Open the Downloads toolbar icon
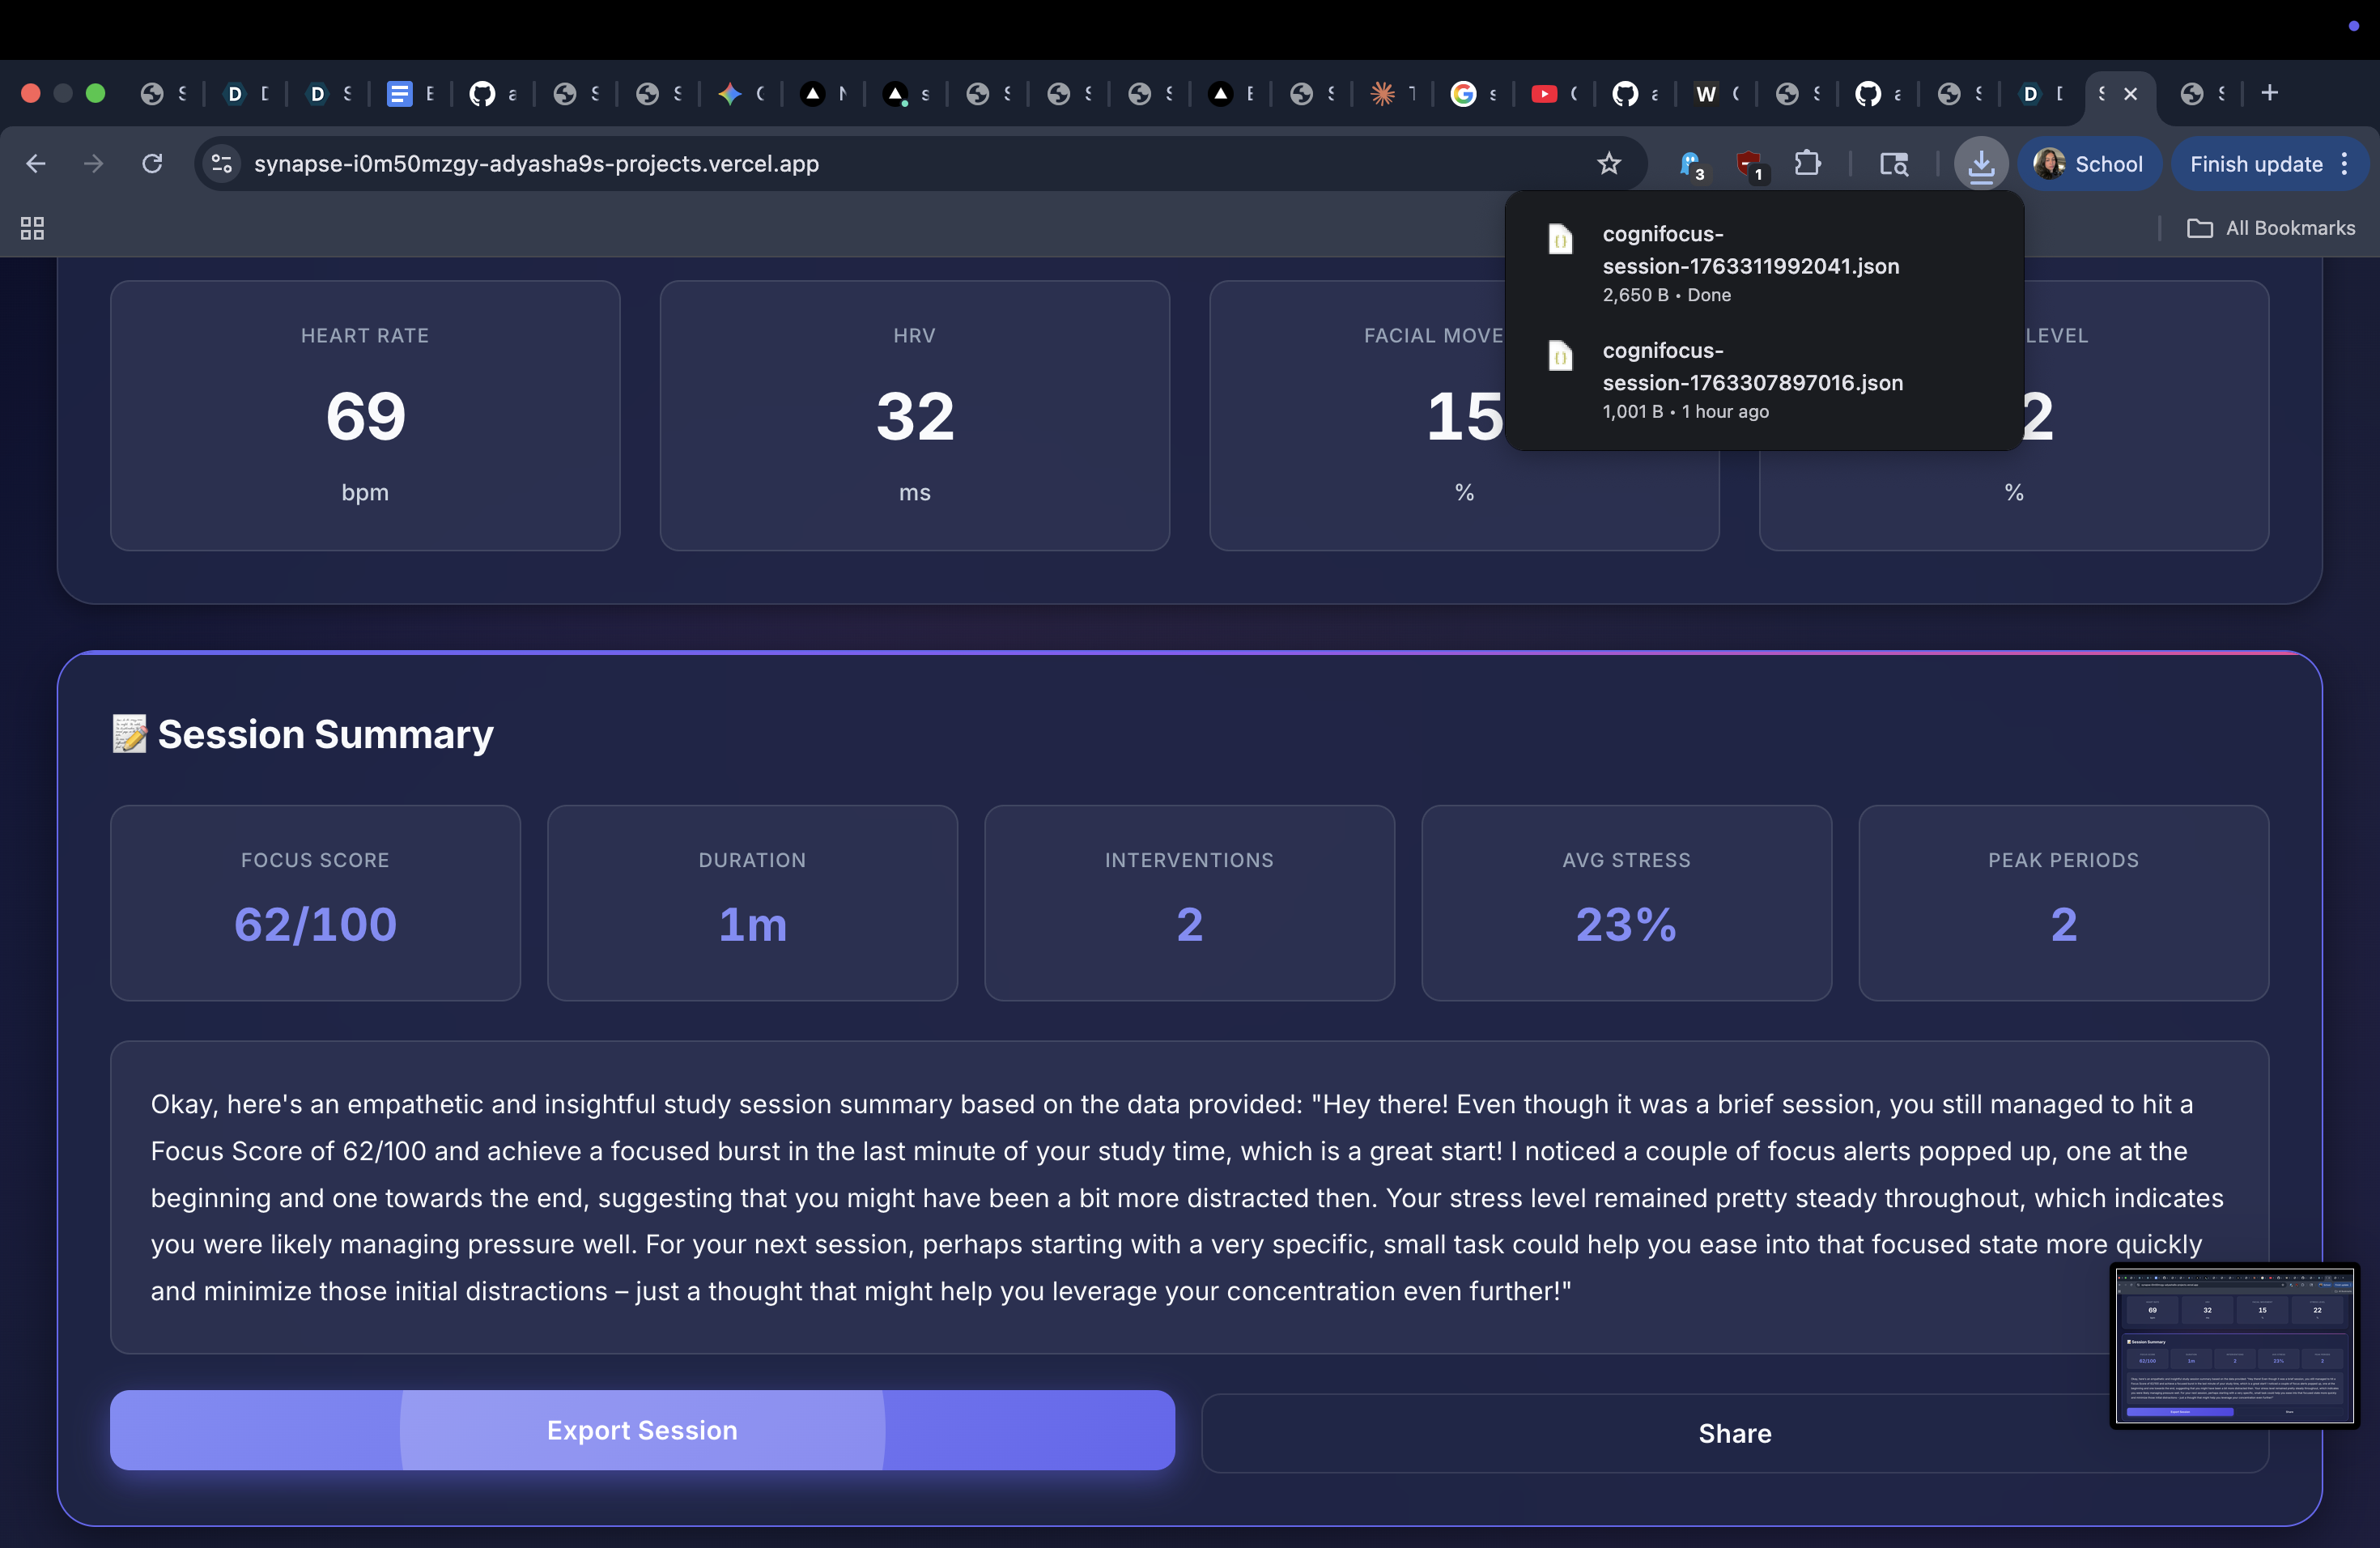Viewport: 2380px width, 1548px height. 1980,163
